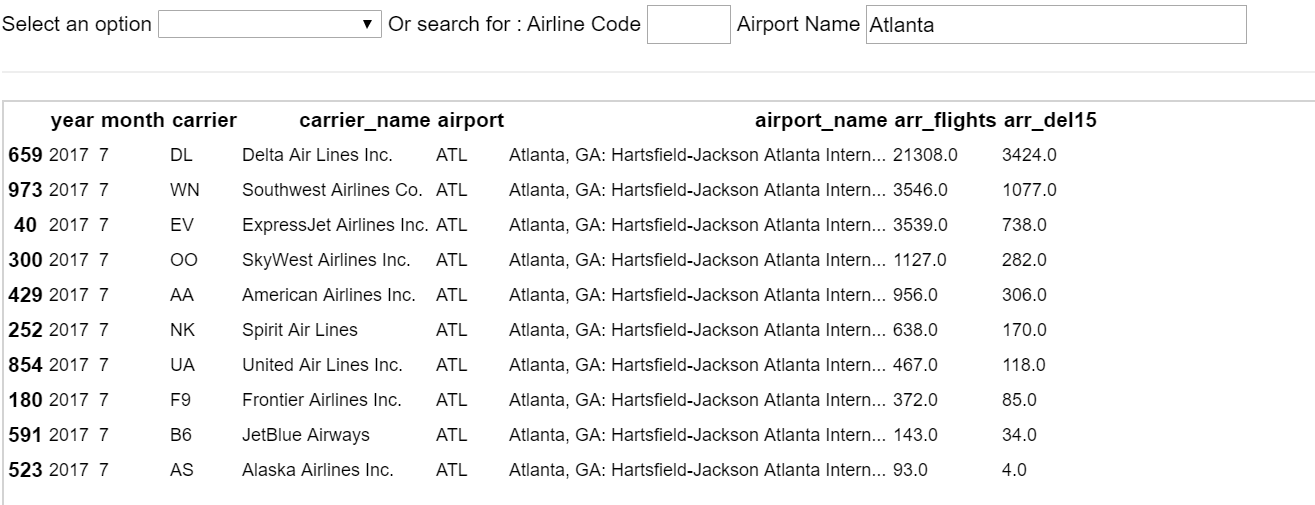Open the Select an option dropdown
1315x505 pixels.
[269, 24]
